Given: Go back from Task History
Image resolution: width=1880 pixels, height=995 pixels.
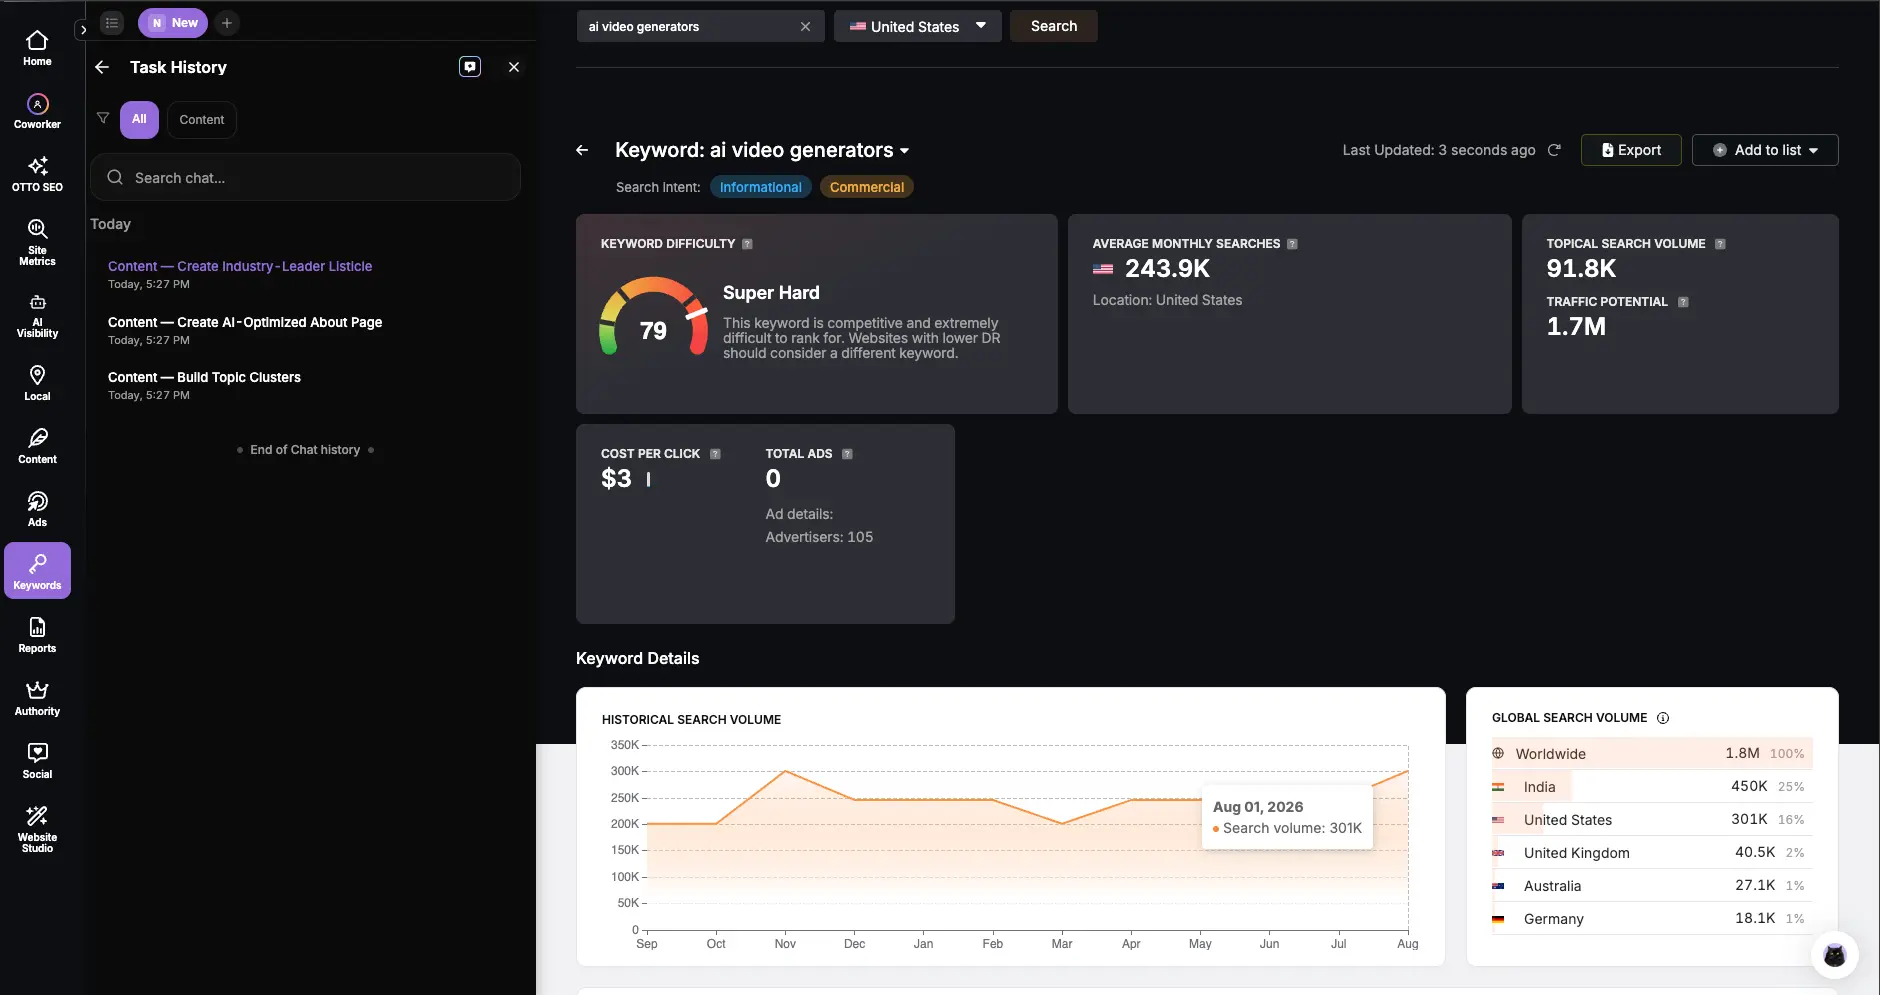Looking at the screenshot, I should click(x=102, y=67).
